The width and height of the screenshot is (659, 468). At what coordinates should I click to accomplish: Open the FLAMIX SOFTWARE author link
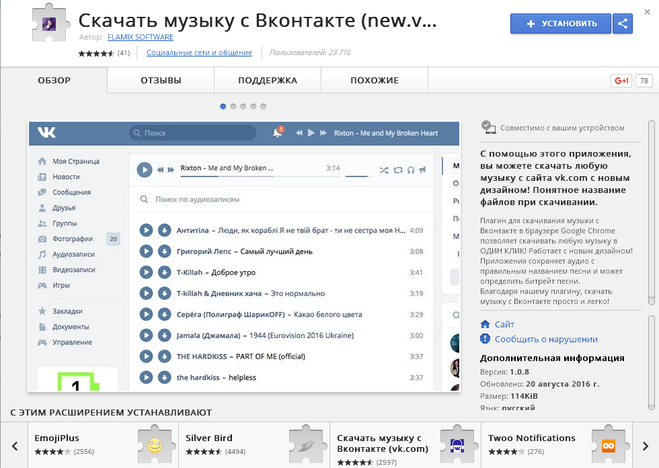140,37
